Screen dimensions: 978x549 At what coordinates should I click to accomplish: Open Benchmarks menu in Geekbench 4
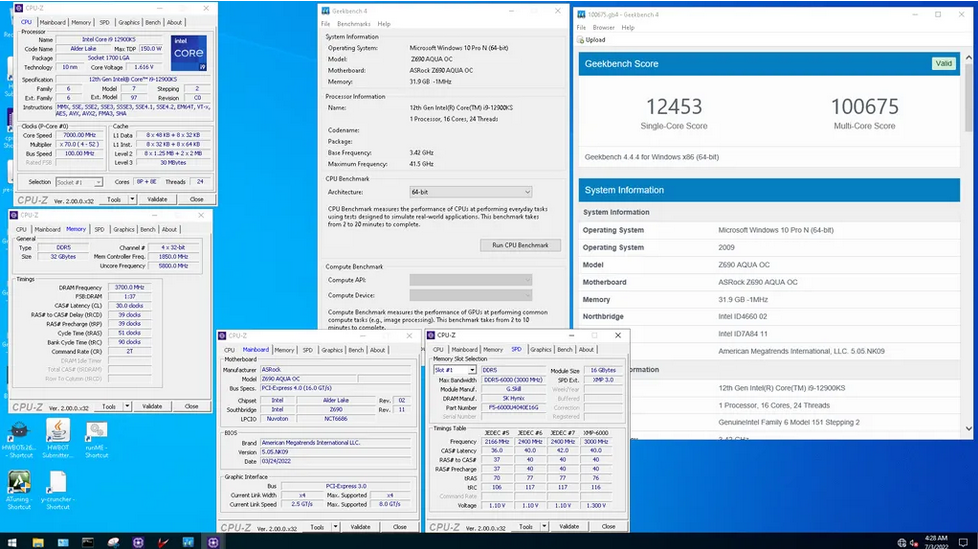[354, 24]
